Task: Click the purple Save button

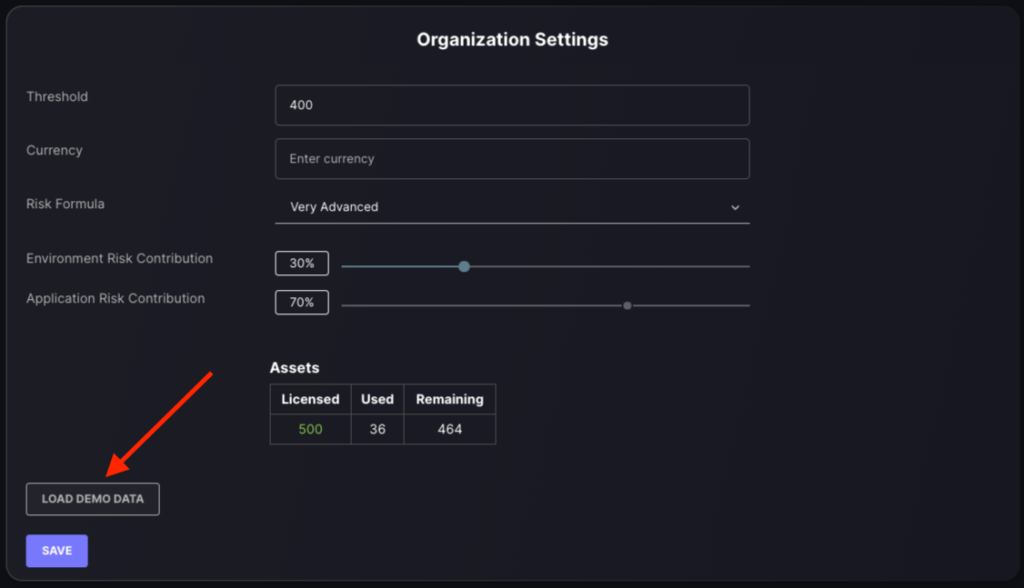Action: tap(57, 551)
